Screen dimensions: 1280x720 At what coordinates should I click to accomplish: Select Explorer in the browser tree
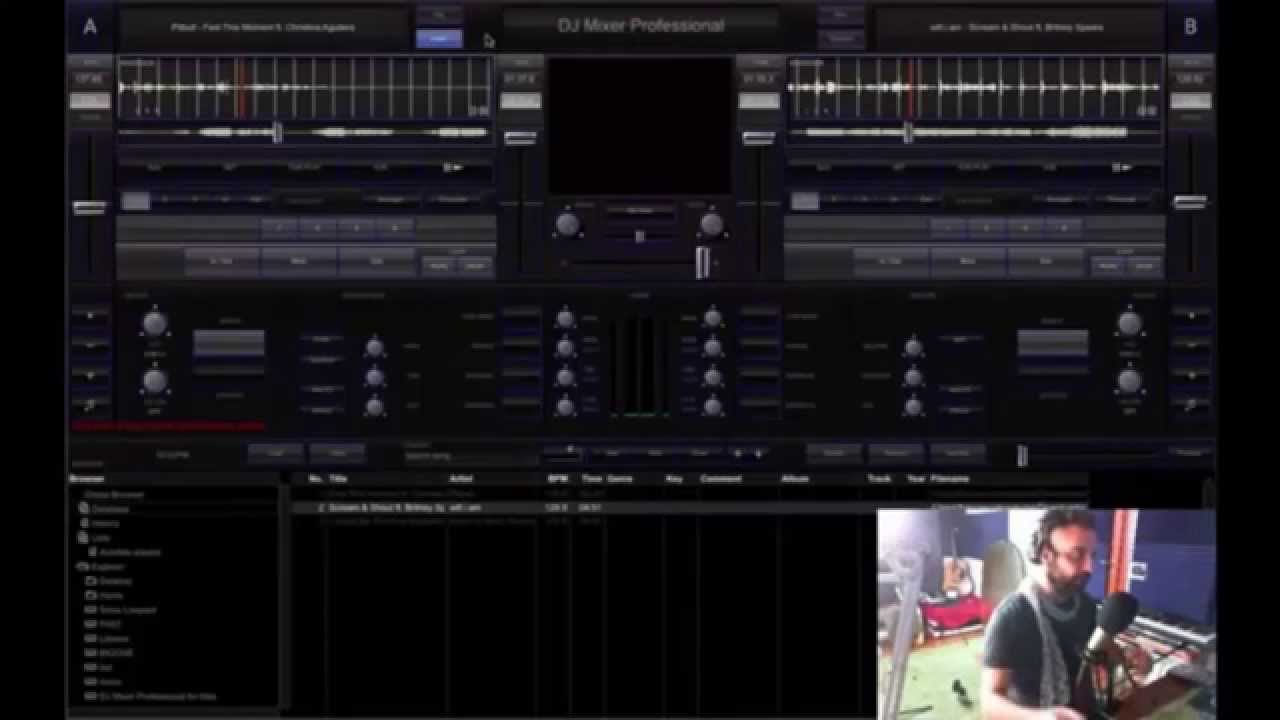tap(108, 566)
